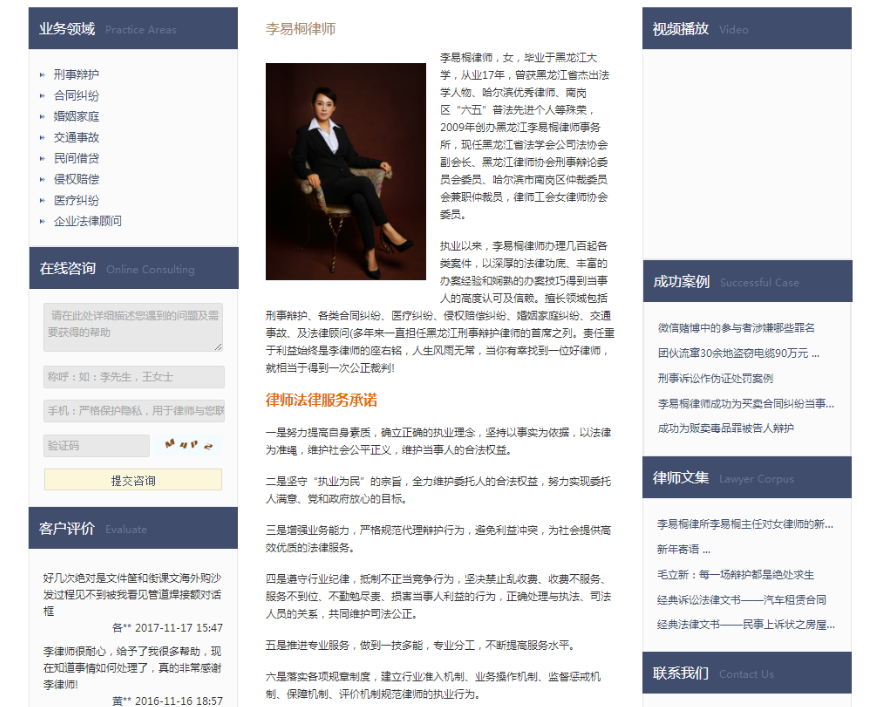The height and width of the screenshot is (707, 891).
Task: Open the 婚姻家庭 practice area link
Action: [76, 117]
